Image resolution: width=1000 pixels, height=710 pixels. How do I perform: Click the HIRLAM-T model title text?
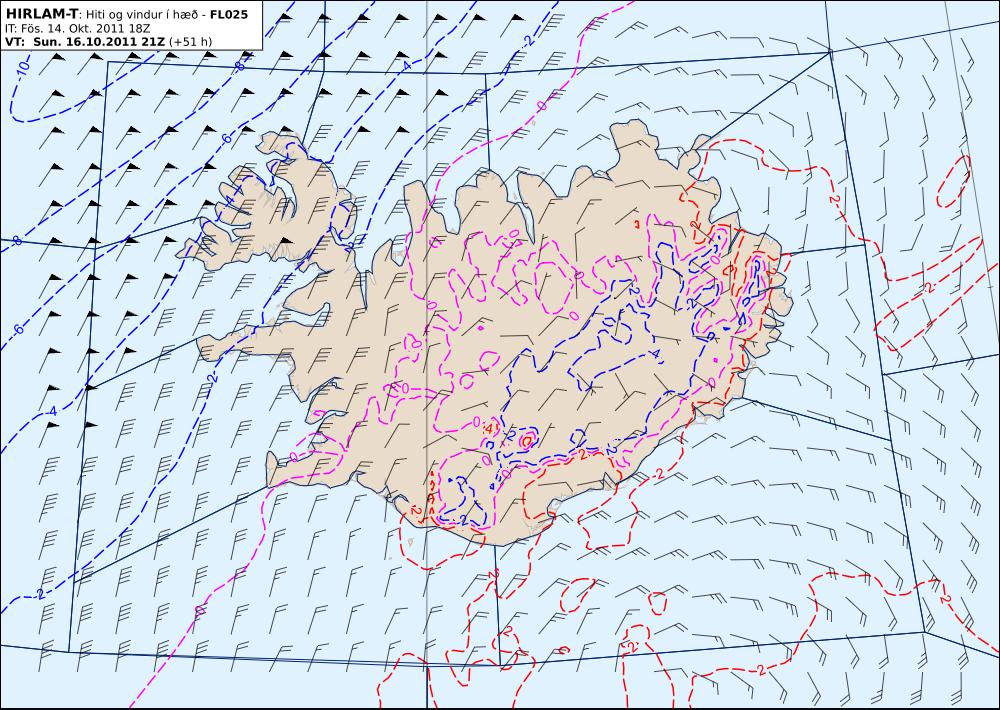[x=41, y=14]
